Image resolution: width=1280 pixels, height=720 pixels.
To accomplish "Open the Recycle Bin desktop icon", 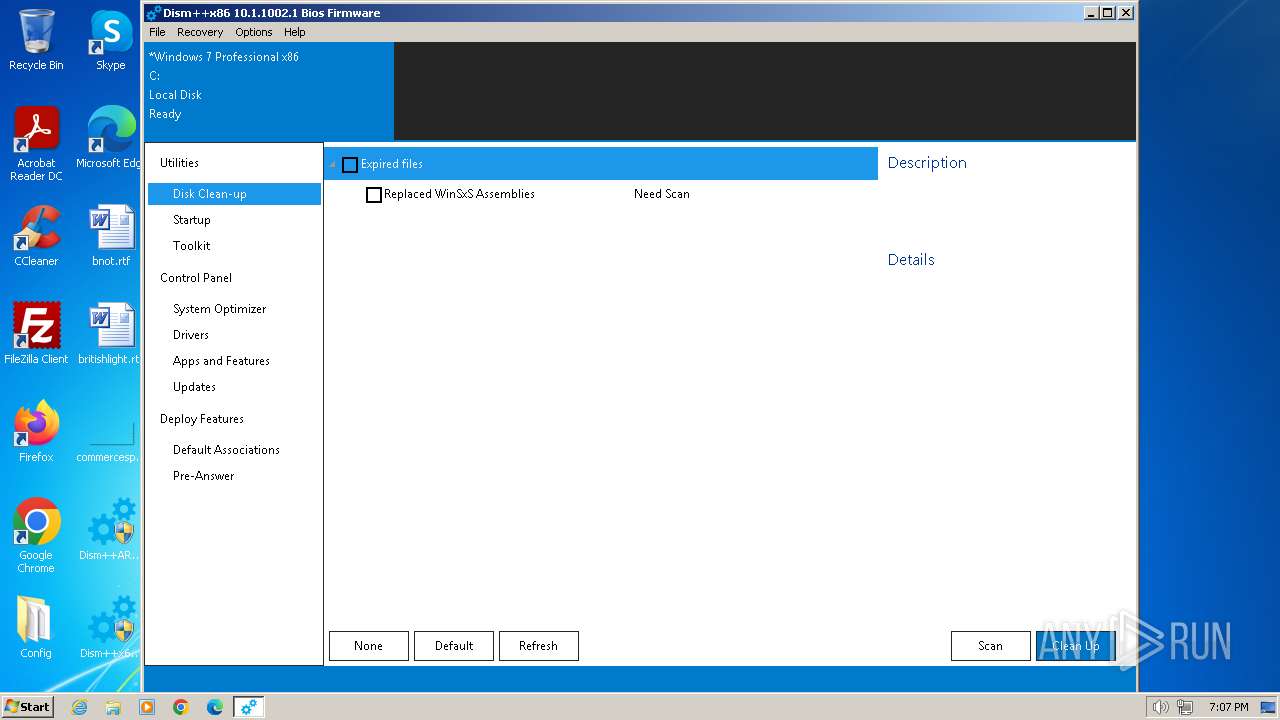I will tap(36, 40).
